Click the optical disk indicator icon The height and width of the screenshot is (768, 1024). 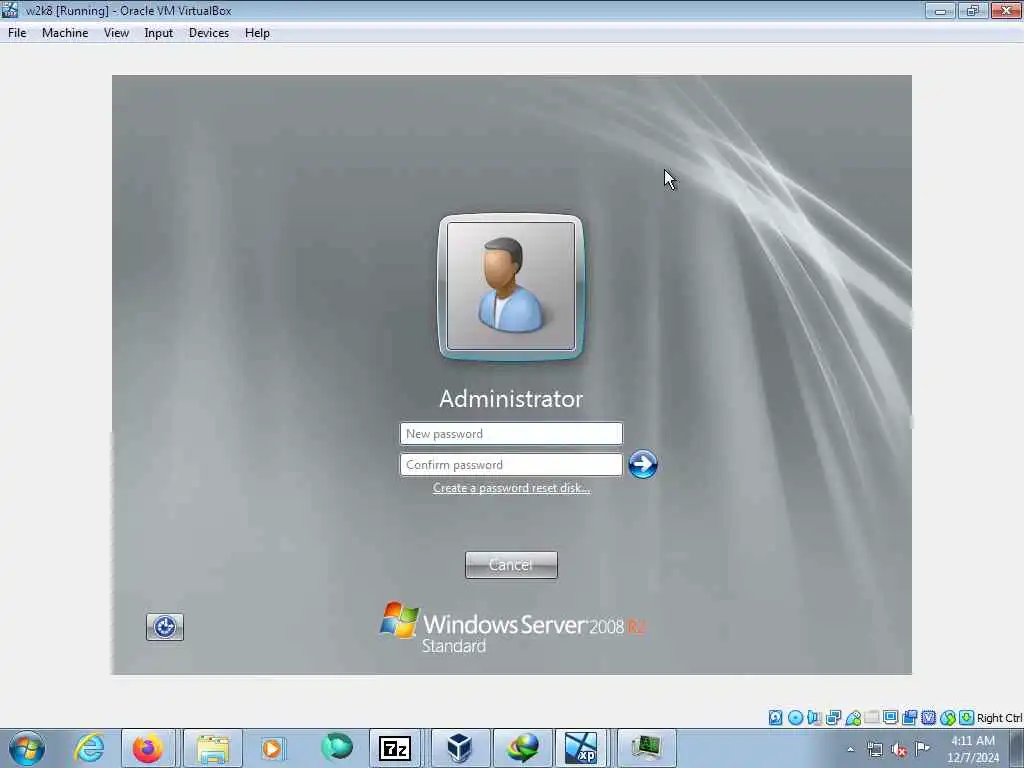click(x=795, y=718)
